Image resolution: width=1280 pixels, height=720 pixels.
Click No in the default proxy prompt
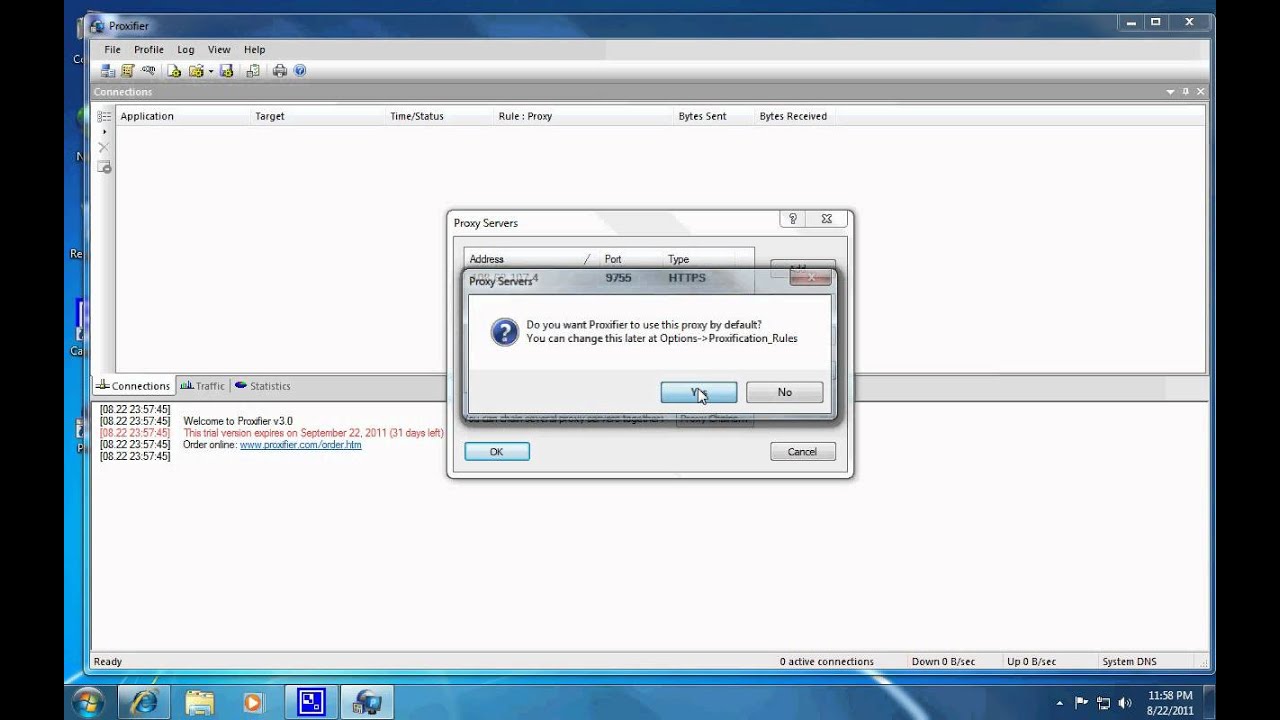point(784,392)
